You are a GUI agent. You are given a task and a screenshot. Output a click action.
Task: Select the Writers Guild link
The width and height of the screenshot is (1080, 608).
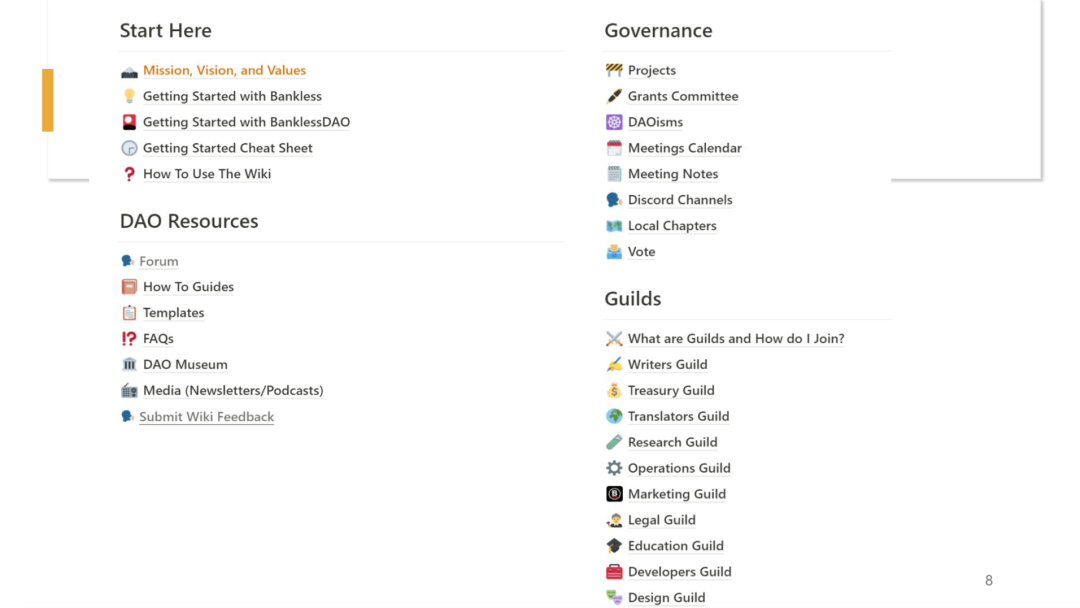click(x=667, y=365)
